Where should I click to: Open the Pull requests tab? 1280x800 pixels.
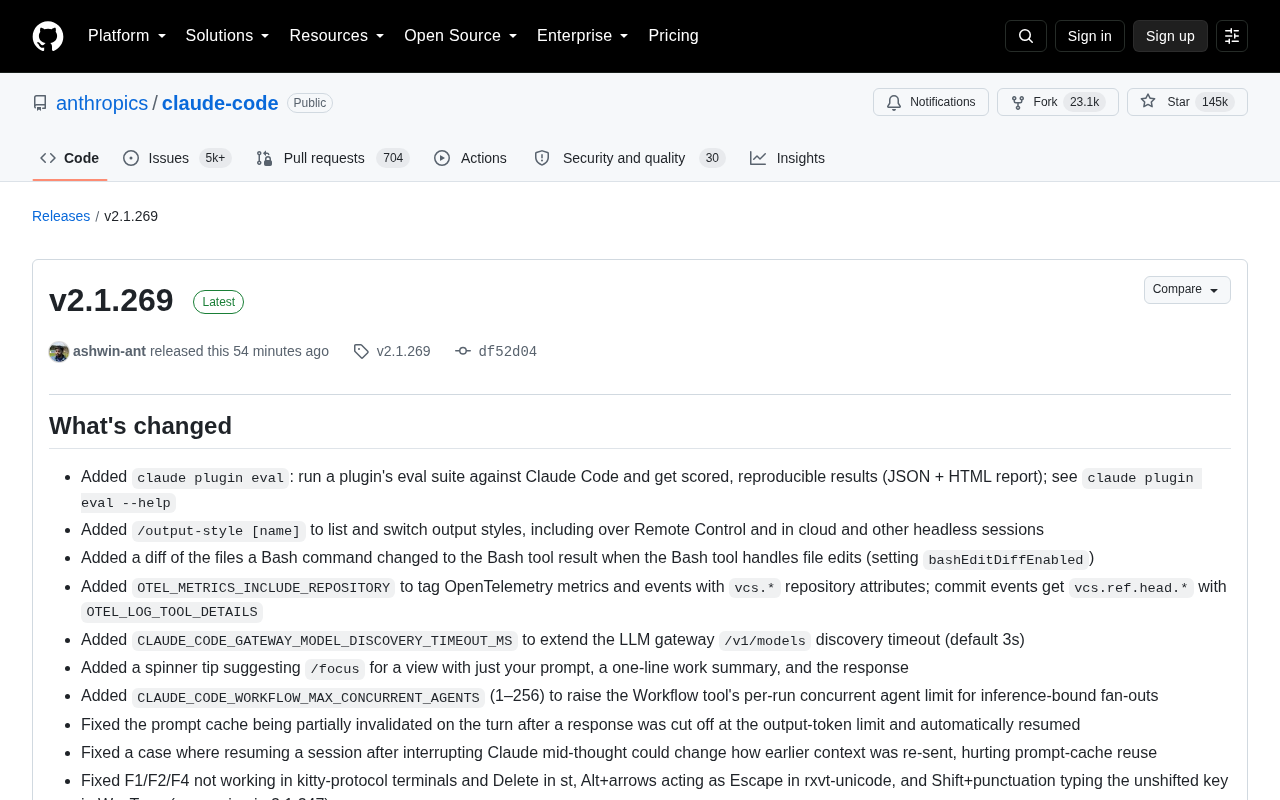[x=332, y=158]
